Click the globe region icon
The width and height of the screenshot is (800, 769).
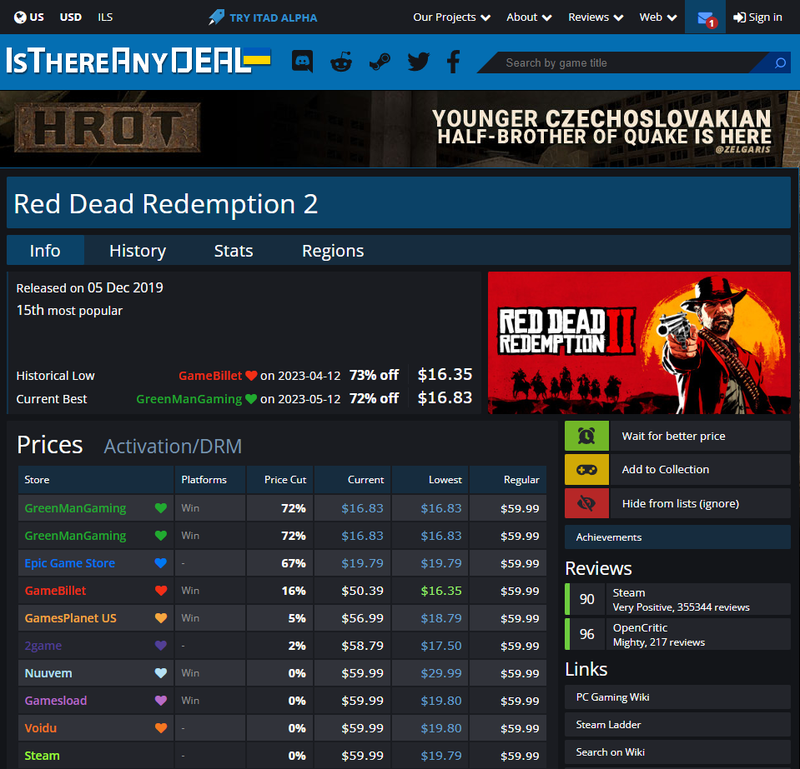pyautogui.click(x=20, y=17)
